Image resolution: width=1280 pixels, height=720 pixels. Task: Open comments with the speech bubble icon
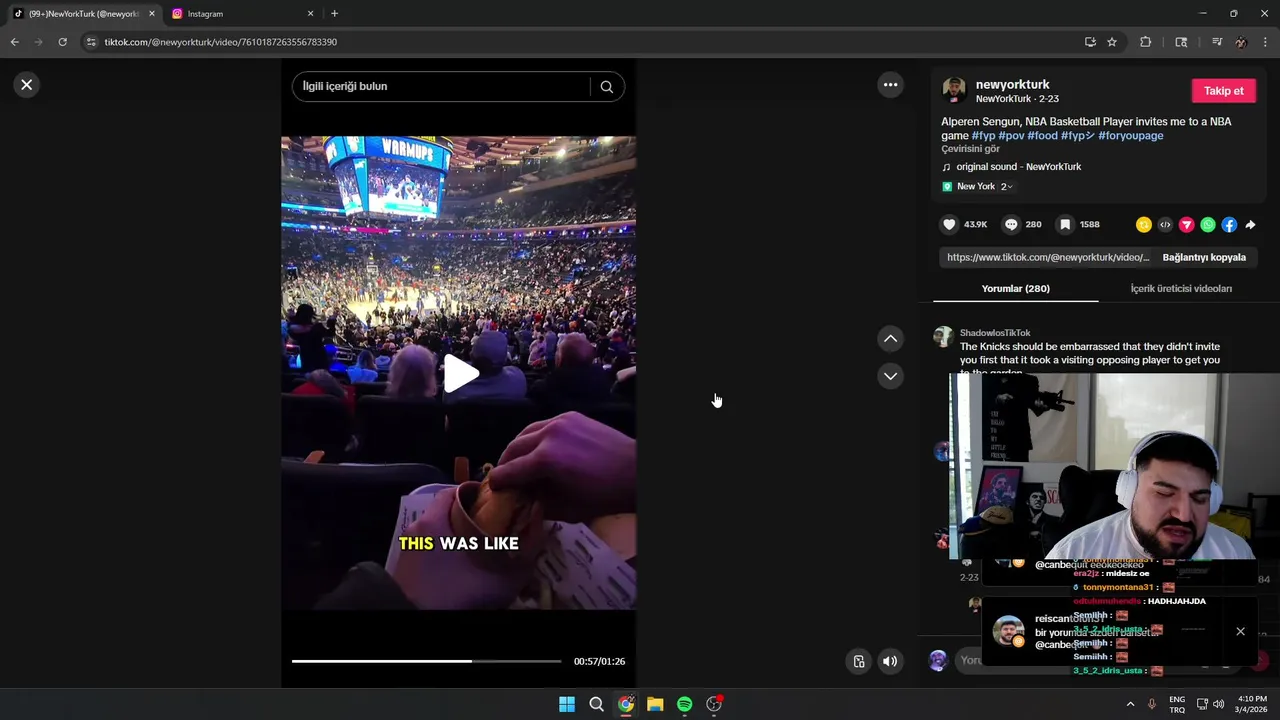1011,225
